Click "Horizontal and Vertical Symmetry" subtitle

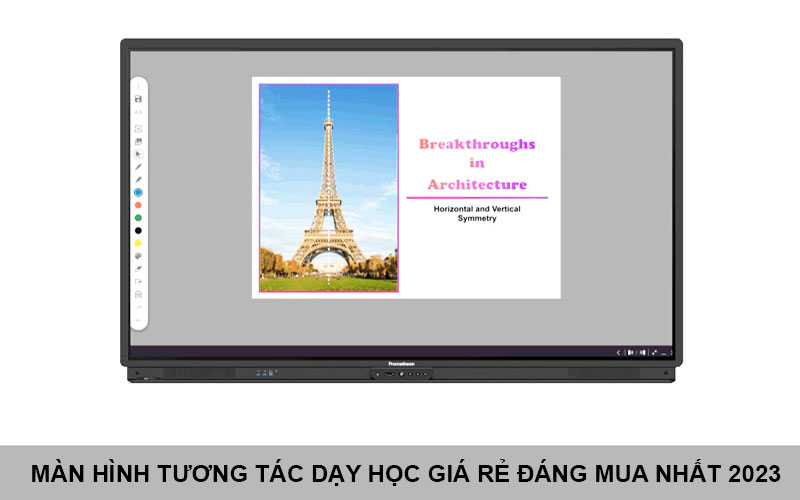[x=477, y=213]
